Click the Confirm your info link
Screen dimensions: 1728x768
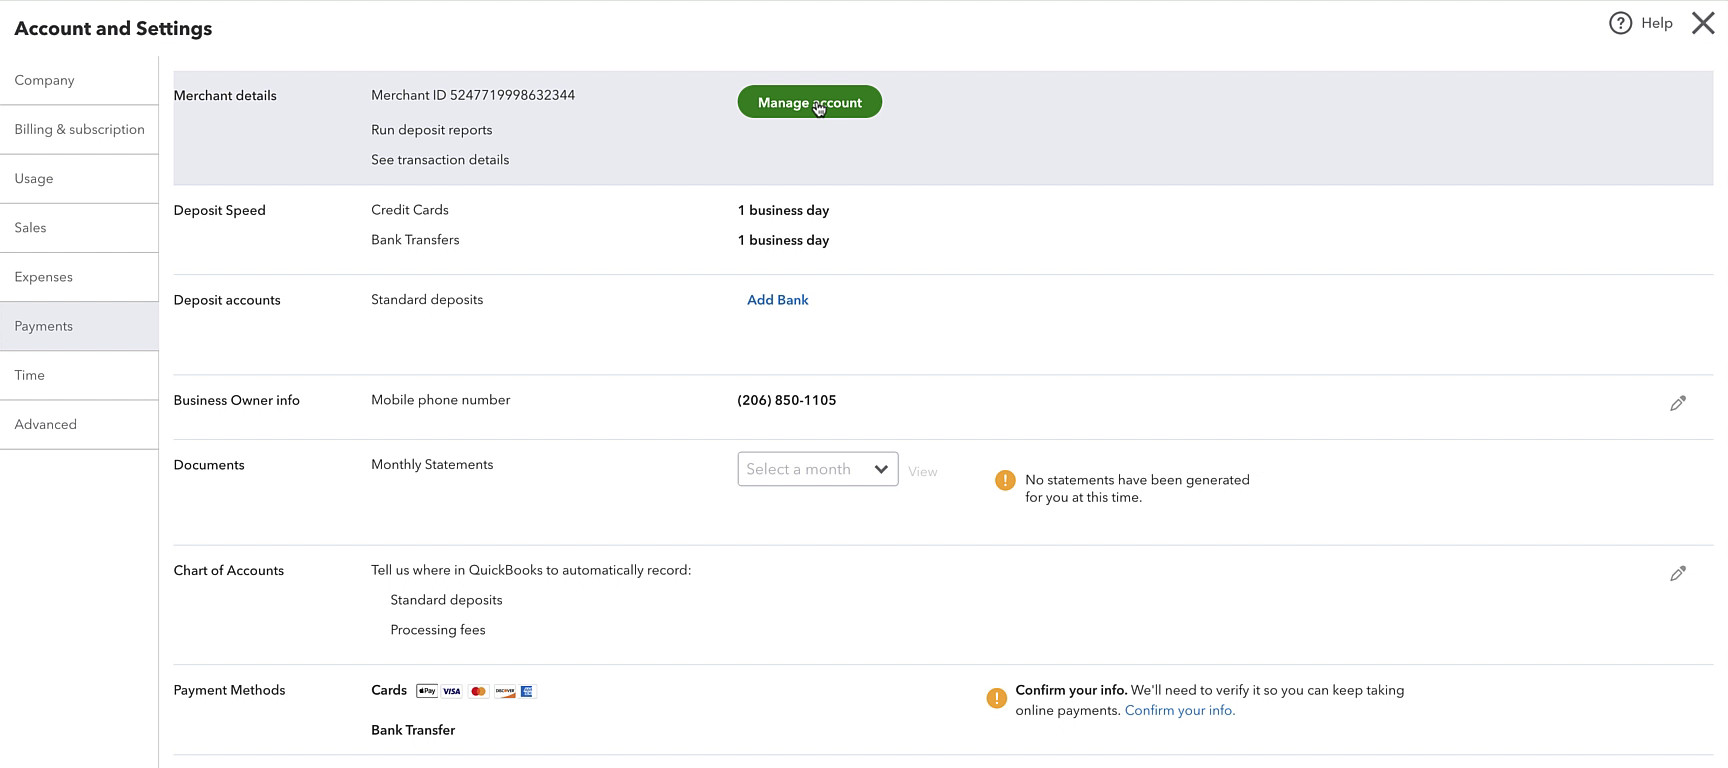click(x=1180, y=710)
